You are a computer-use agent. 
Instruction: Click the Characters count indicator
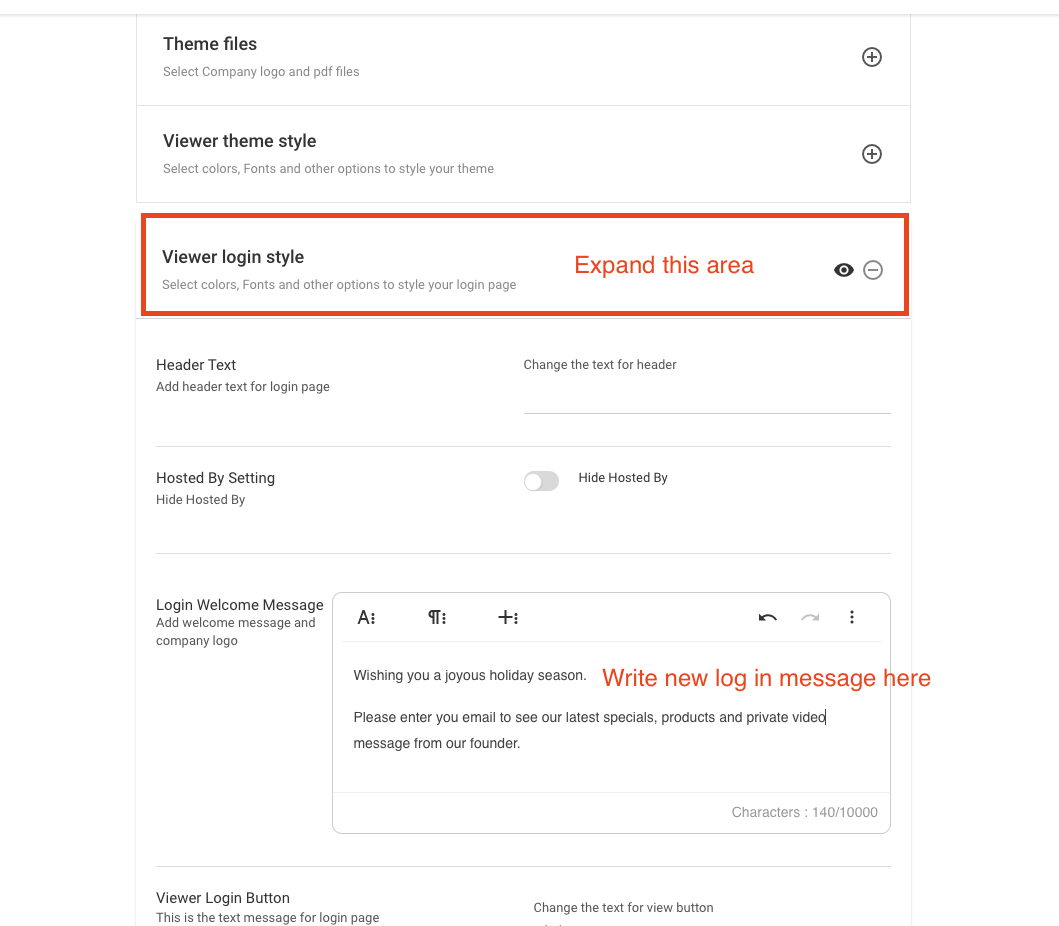pos(804,812)
